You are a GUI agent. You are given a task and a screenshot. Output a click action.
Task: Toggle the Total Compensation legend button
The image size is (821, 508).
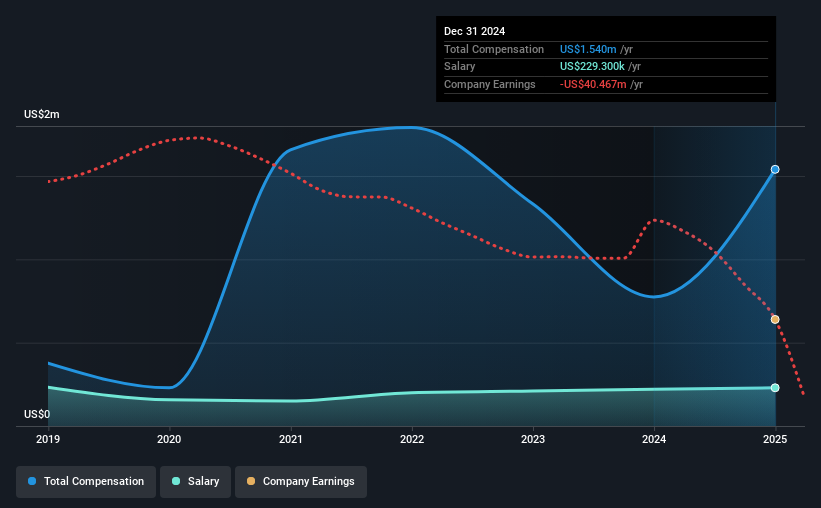(x=86, y=481)
